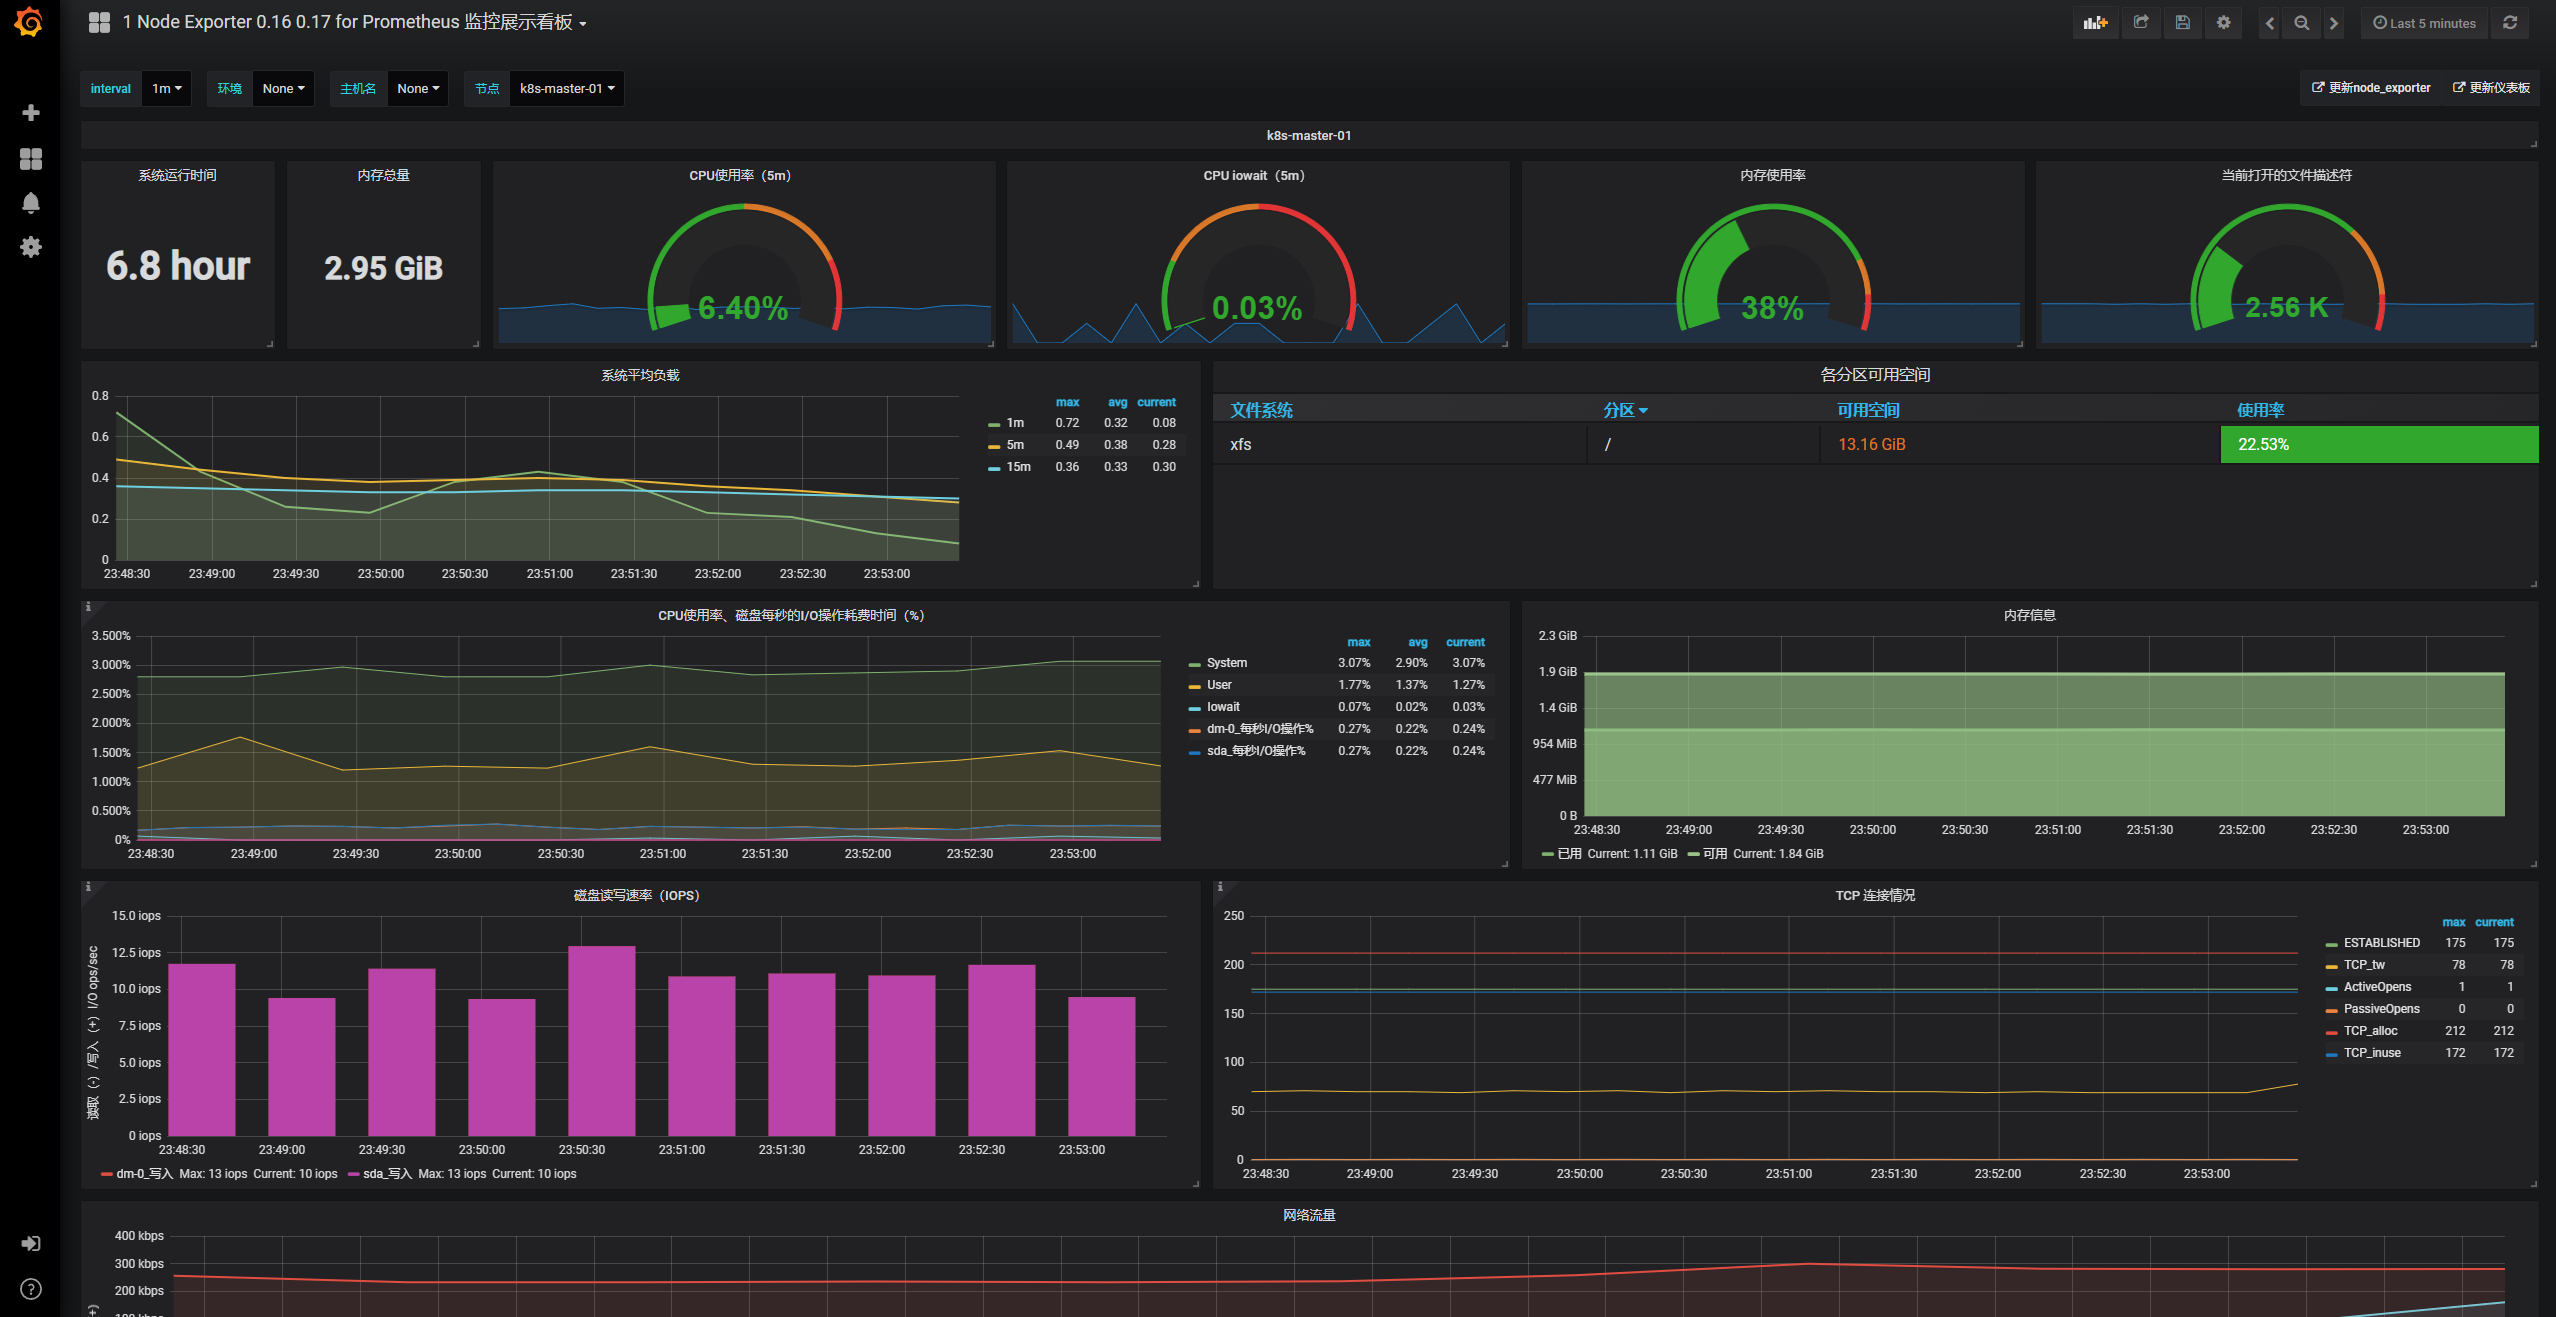Zoom out time range magnifier icon
Image resolution: width=2556 pixels, height=1317 pixels.
coord(2301,23)
